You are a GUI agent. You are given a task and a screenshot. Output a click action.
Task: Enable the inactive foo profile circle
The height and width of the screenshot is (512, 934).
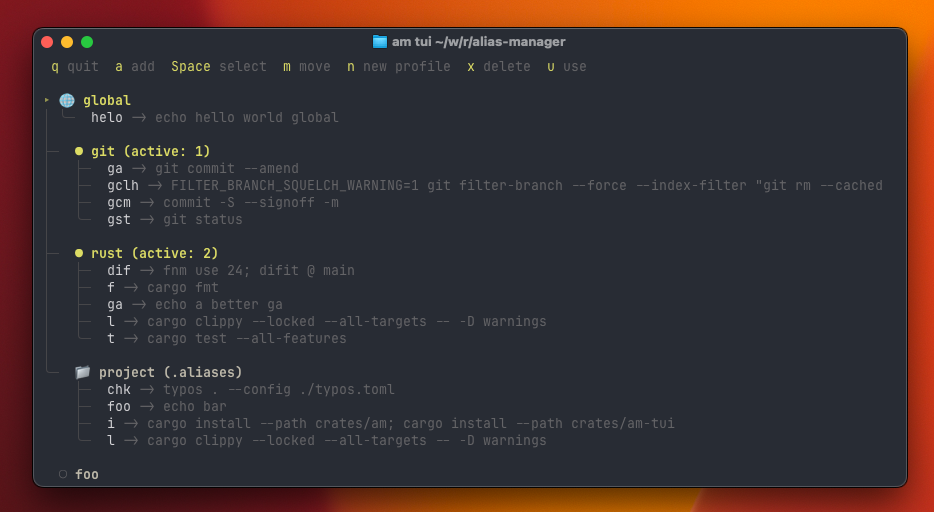click(63, 474)
